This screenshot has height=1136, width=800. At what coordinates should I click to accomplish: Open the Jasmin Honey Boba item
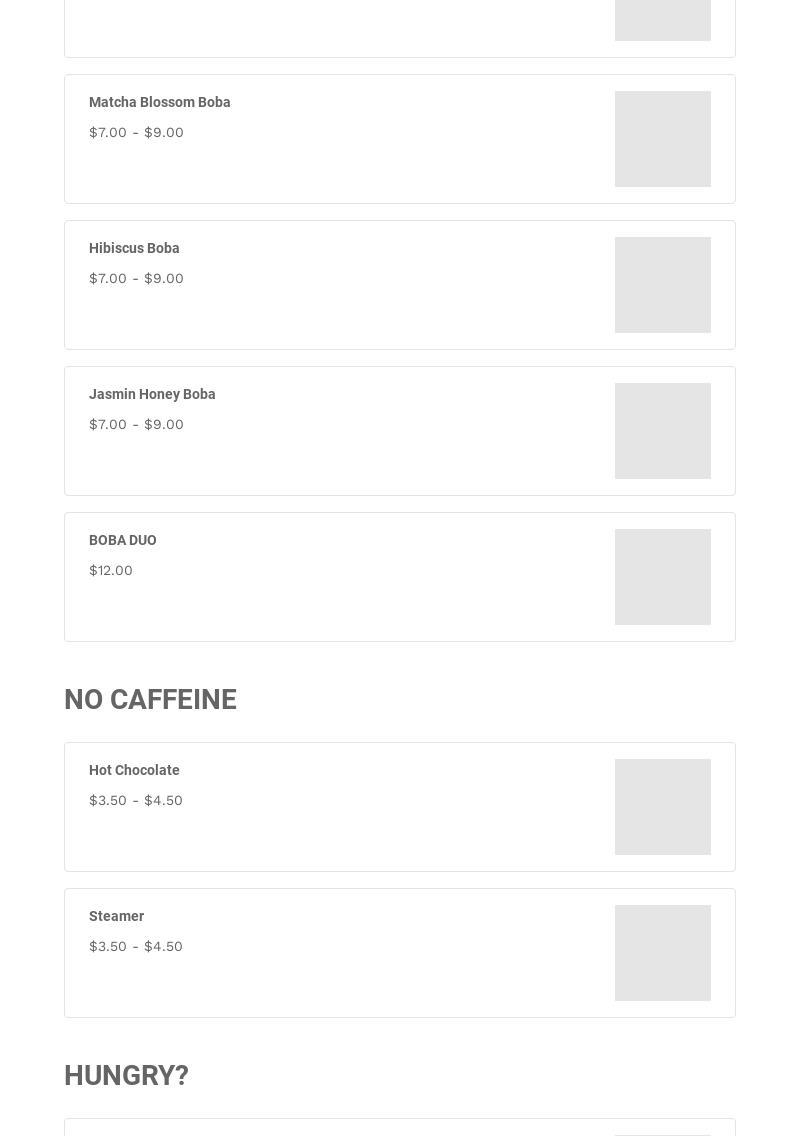[152, 394]
